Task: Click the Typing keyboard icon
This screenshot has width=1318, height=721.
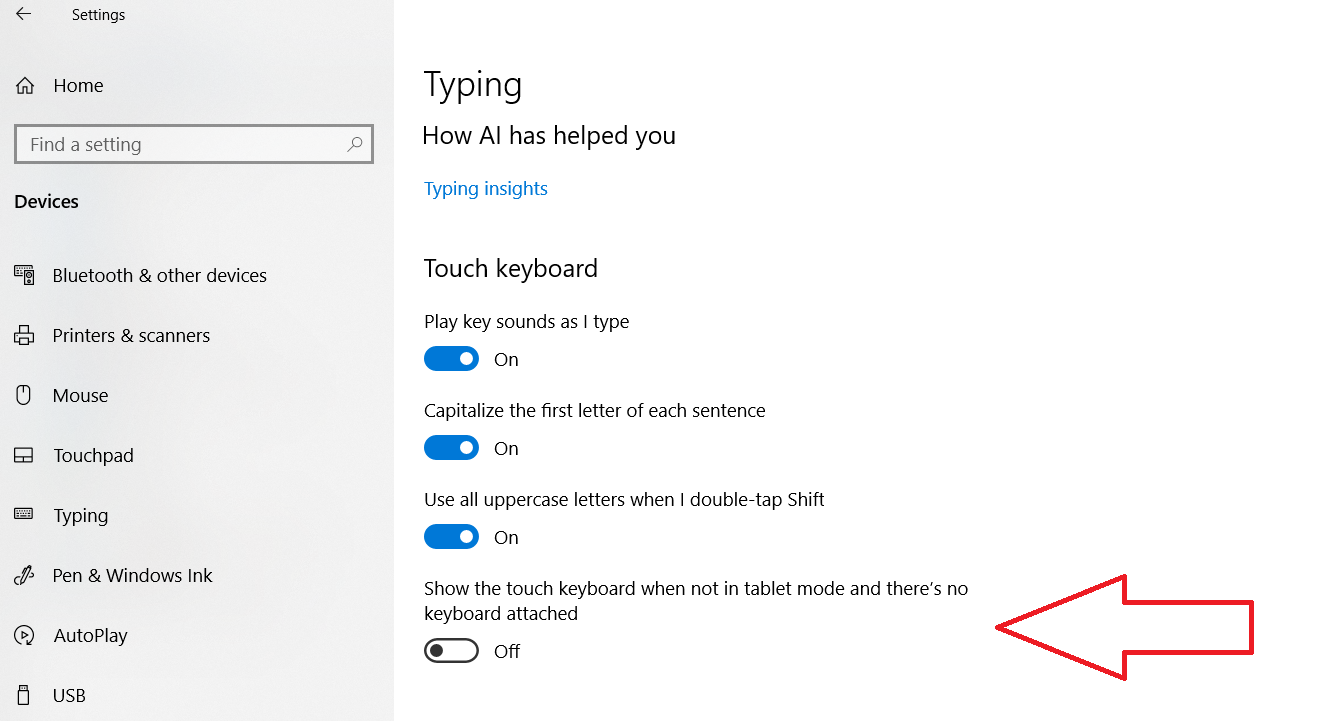Action: click(23, 515)
